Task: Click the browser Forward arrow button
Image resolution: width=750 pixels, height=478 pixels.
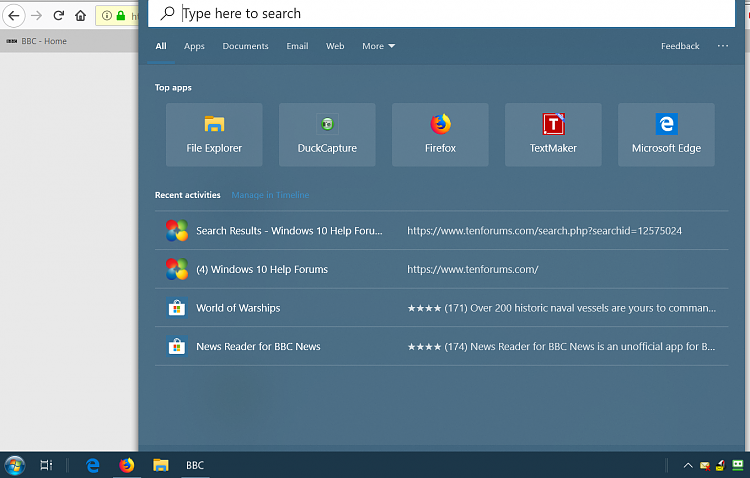Action: point(36,16)
